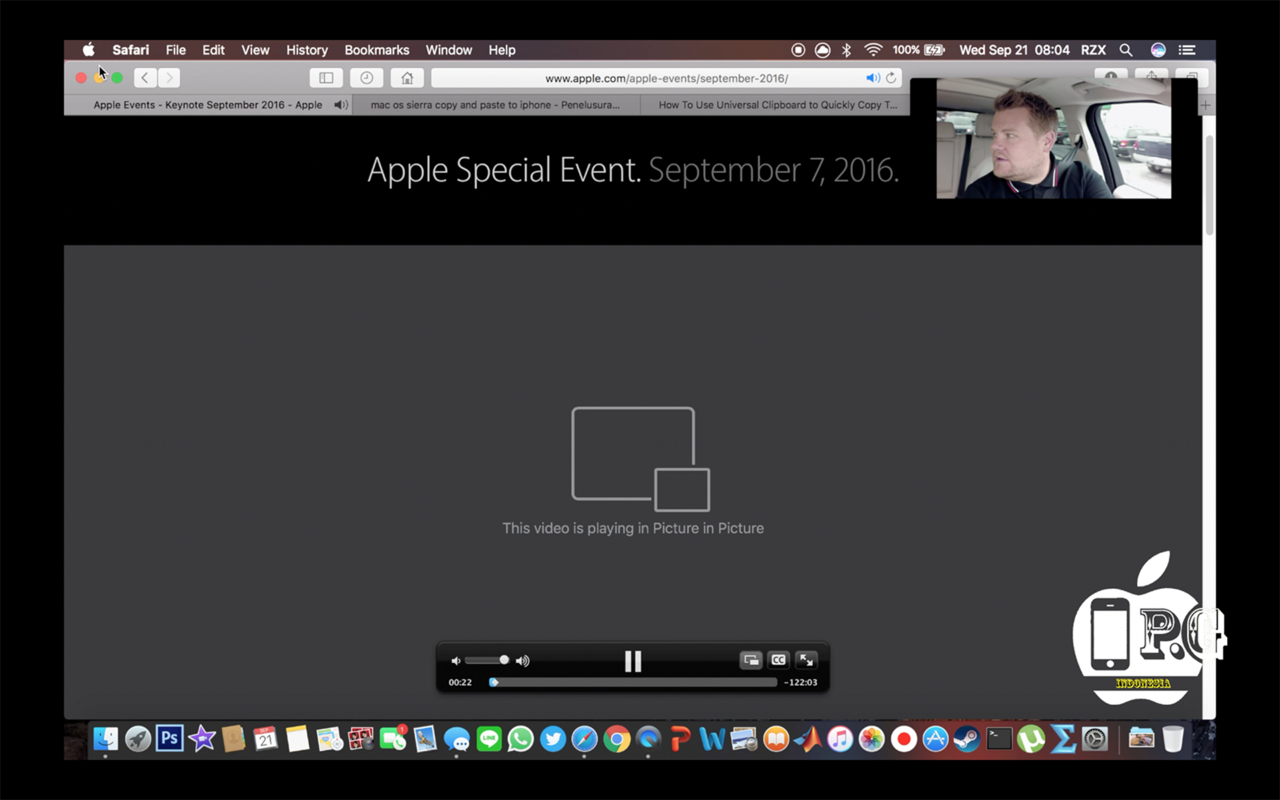Screen dimensions: 1280x800
Task: Open the Safari menu
Action: (x=131, y=50)
